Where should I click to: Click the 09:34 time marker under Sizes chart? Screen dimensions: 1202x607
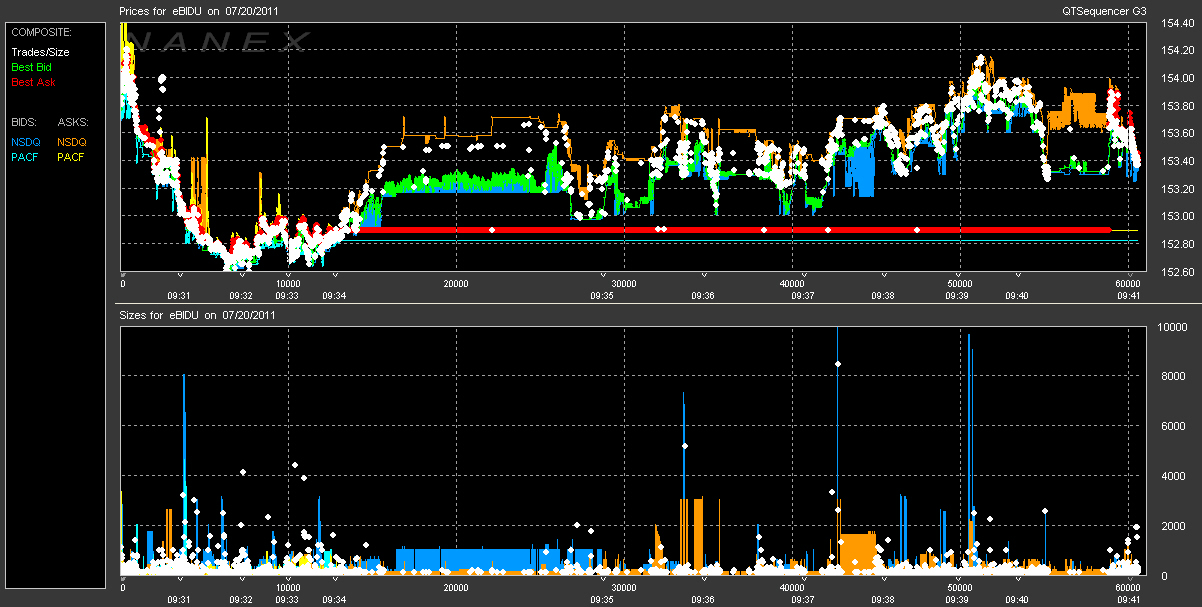click(x=334, y=600)
